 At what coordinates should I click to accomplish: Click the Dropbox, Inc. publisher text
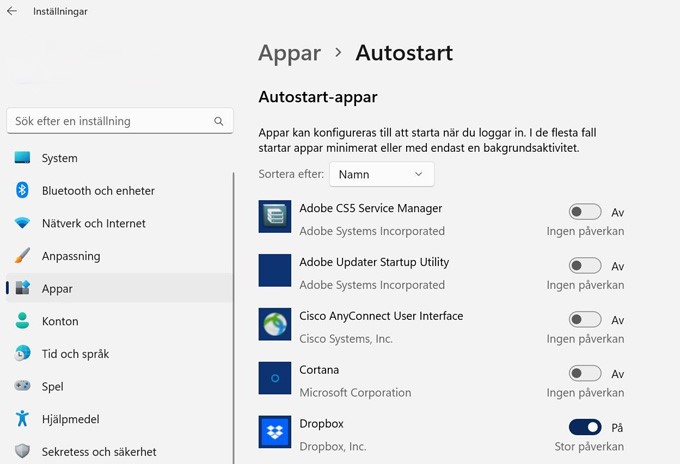[333, 446]
